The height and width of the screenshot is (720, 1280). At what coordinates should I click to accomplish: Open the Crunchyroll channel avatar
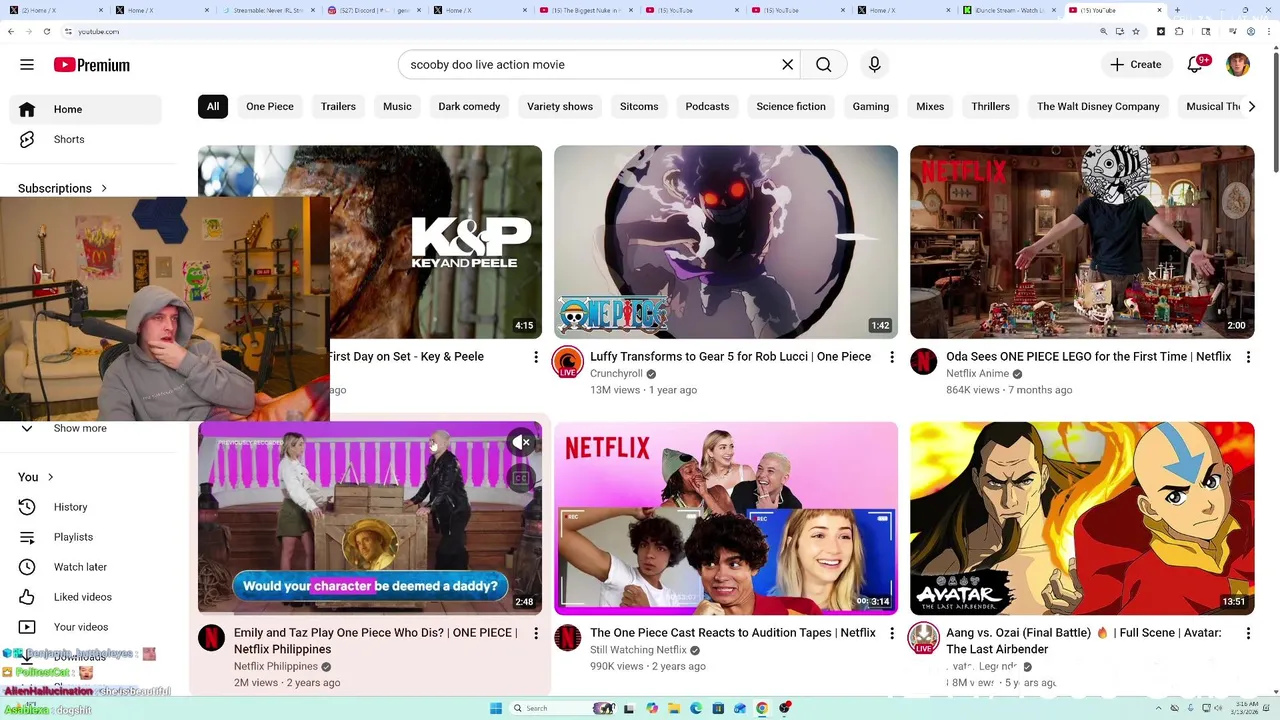[x=568, y=361]
